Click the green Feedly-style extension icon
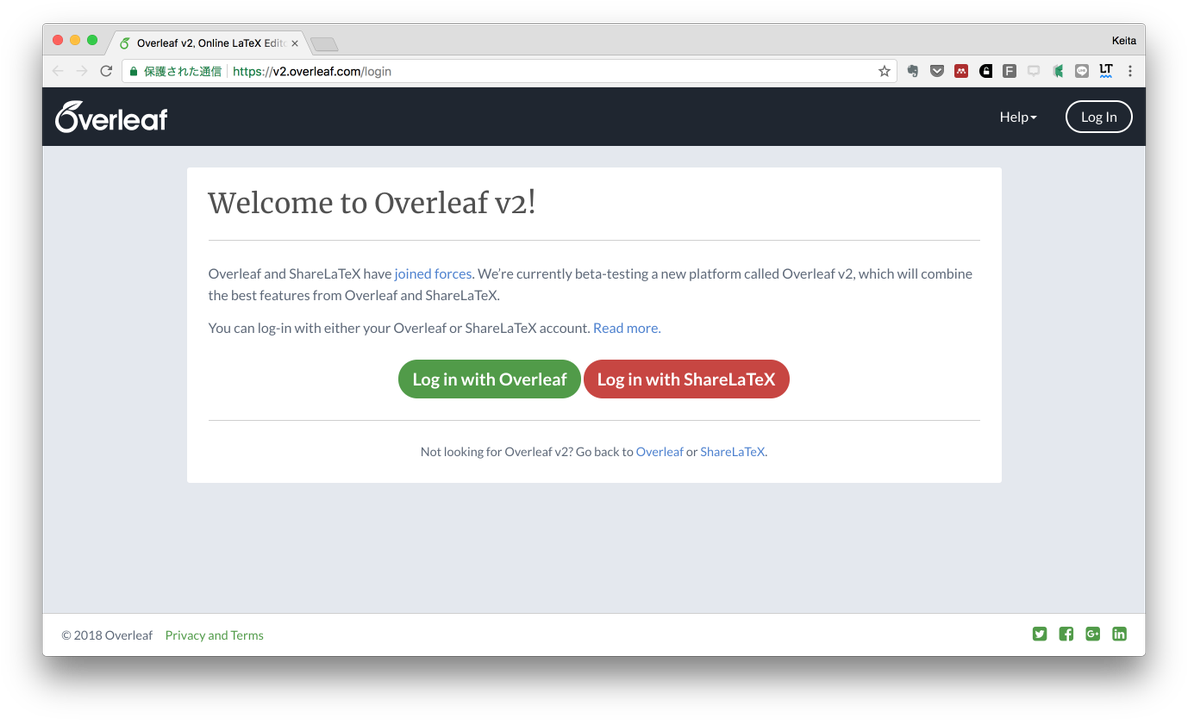Screen dimensions: 1187x720 click(x=1058, y=71)
